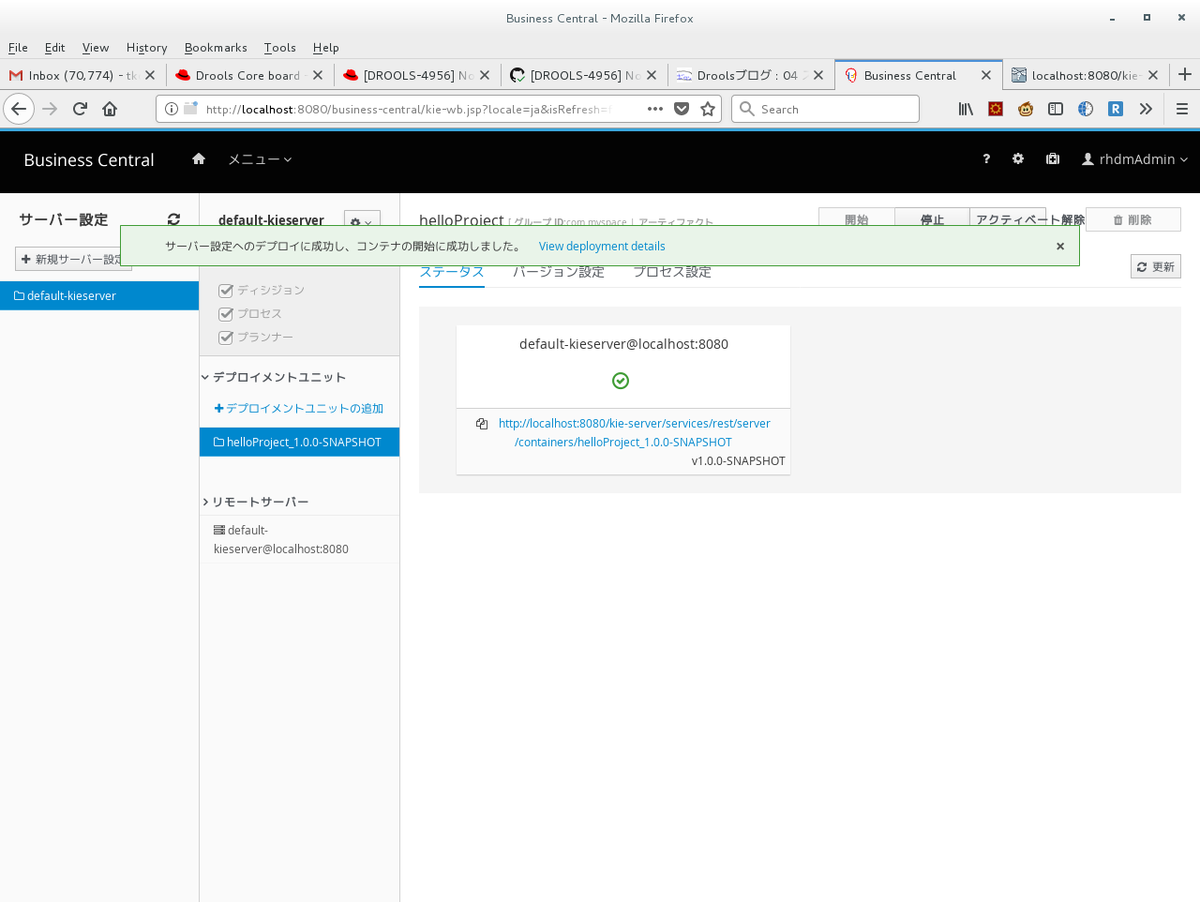Click the green container status check icon
The width and height of the screenshot is (1200, 902).
pos(621,381)
